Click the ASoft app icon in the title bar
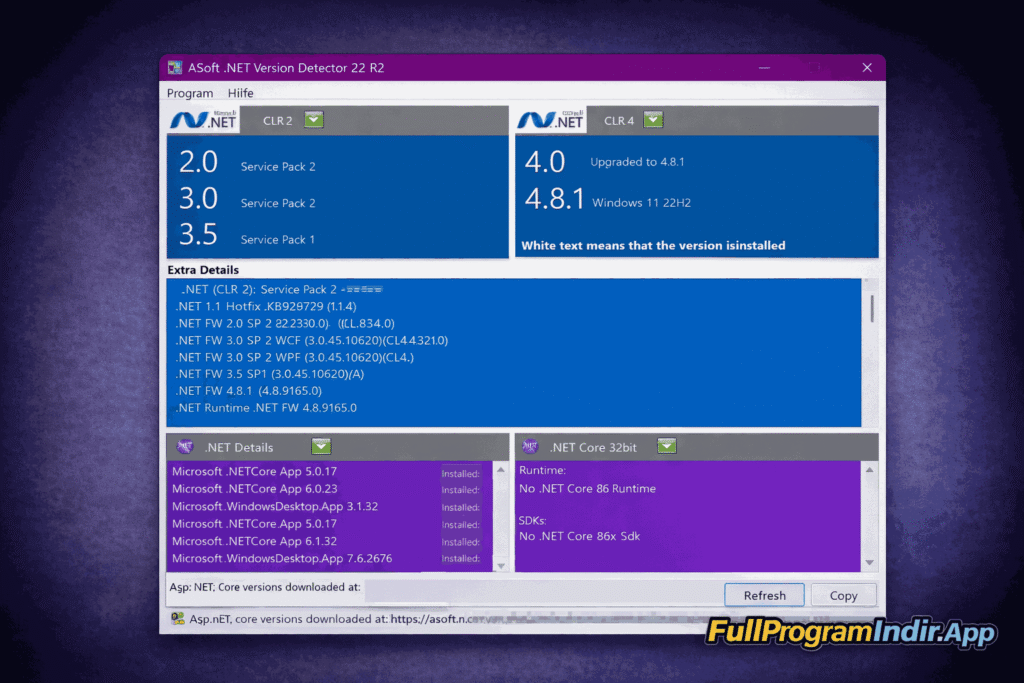1024x683 pixels. tap(177, 67)
